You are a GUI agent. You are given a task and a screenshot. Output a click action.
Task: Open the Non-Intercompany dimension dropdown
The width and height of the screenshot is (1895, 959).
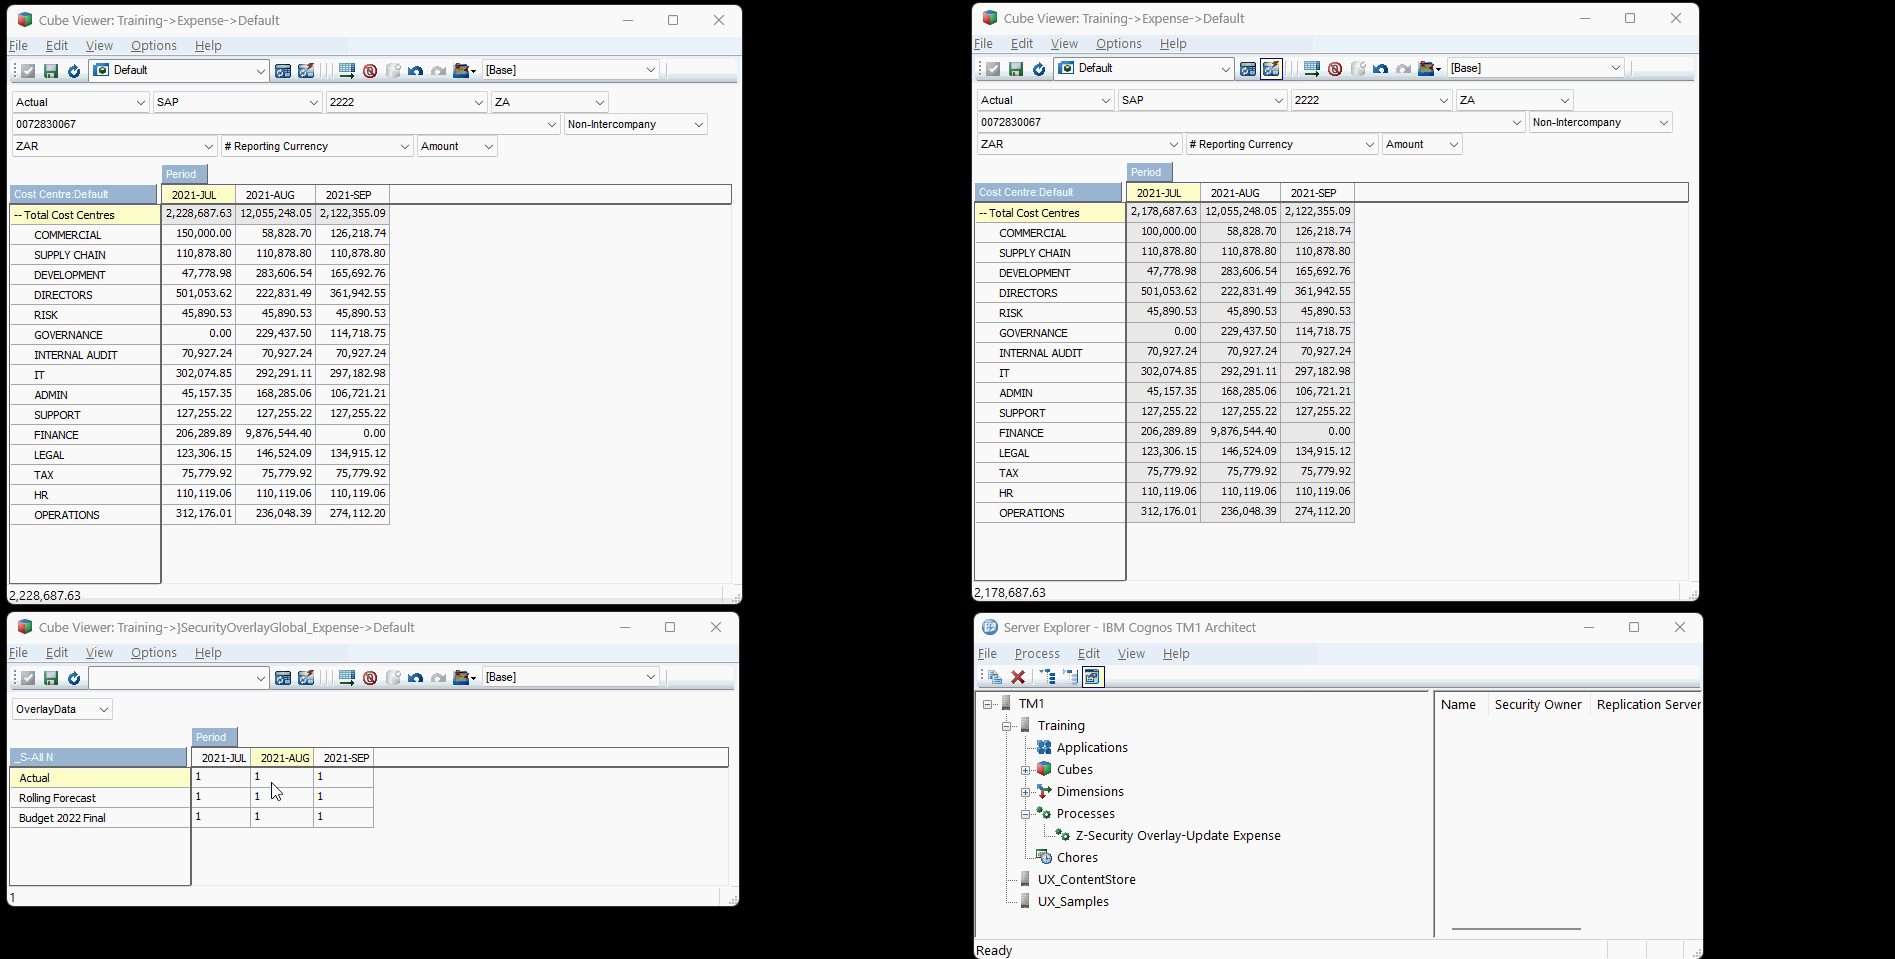point(635,123)
